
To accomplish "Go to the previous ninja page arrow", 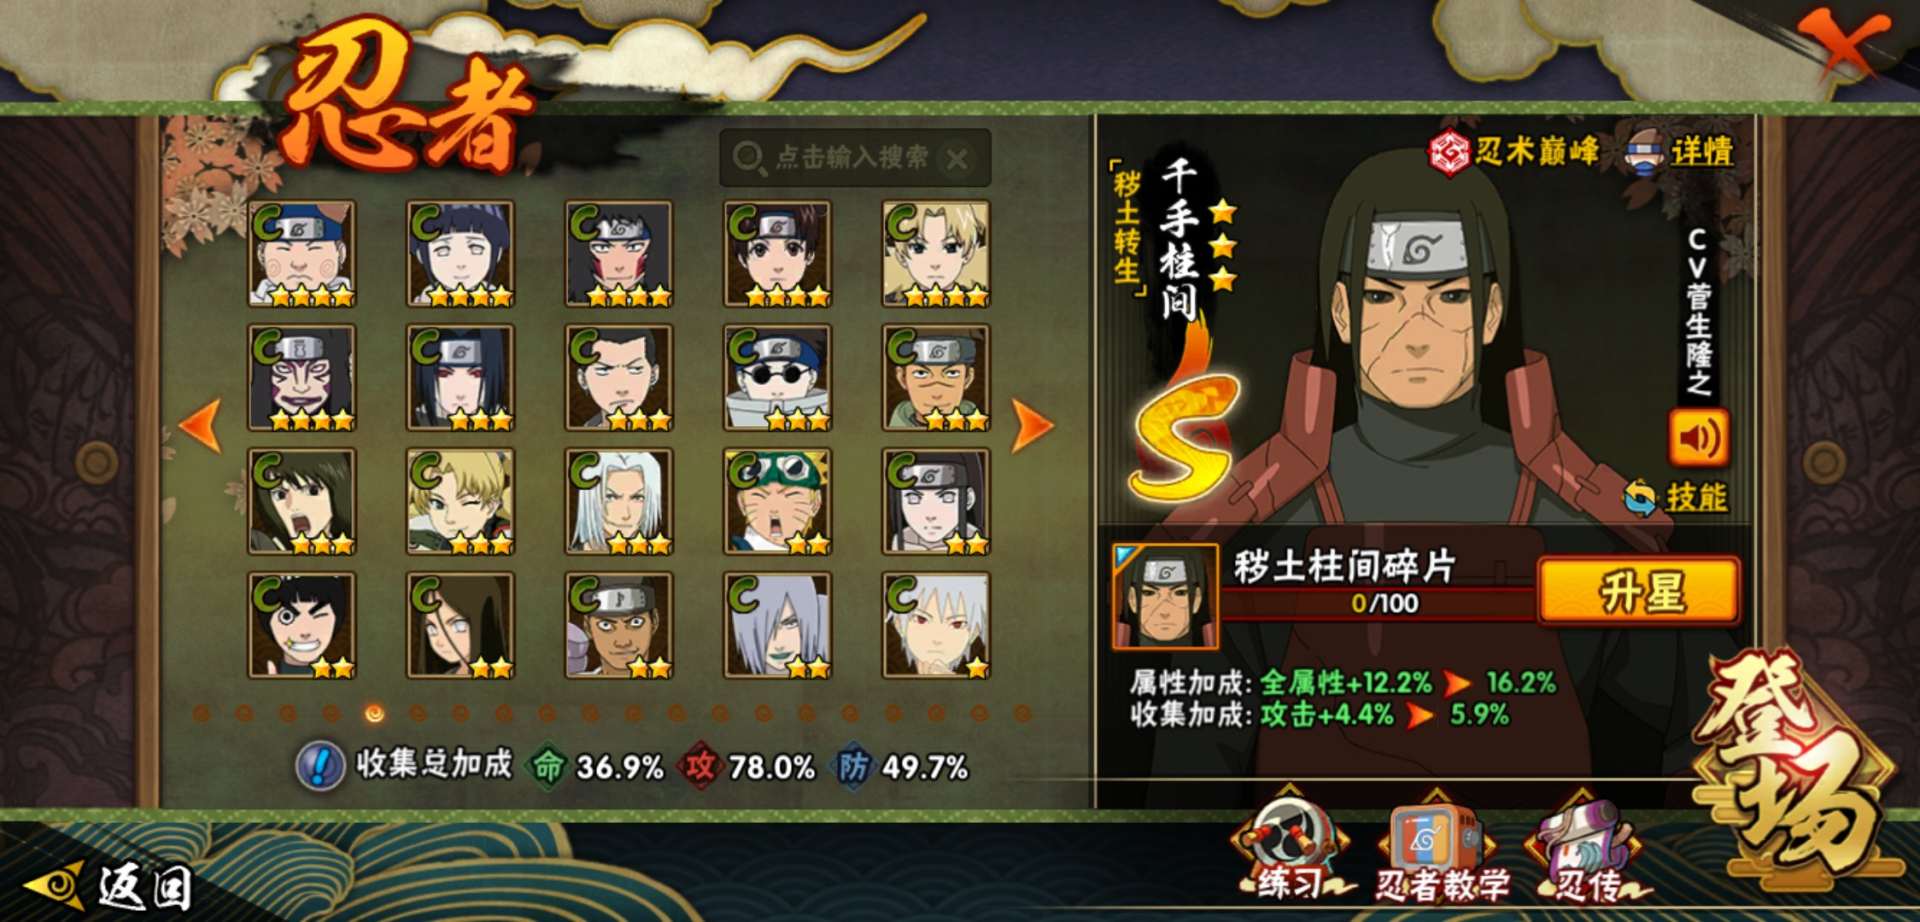I will tap(199, 425).
